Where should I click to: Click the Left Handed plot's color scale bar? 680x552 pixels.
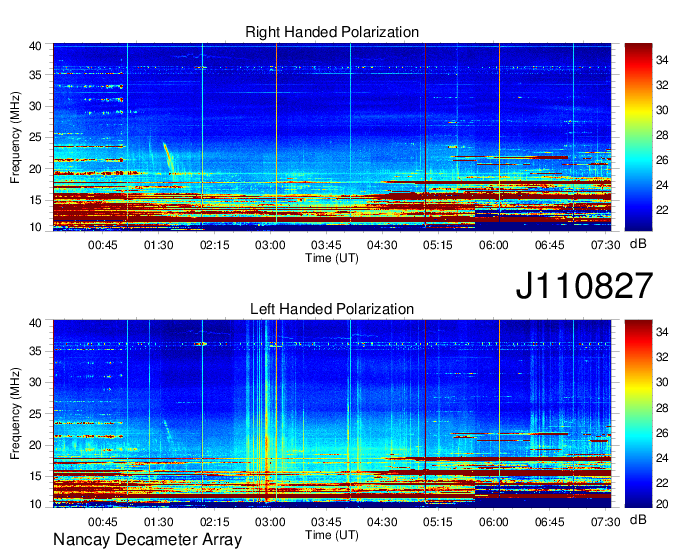(638, 414)
